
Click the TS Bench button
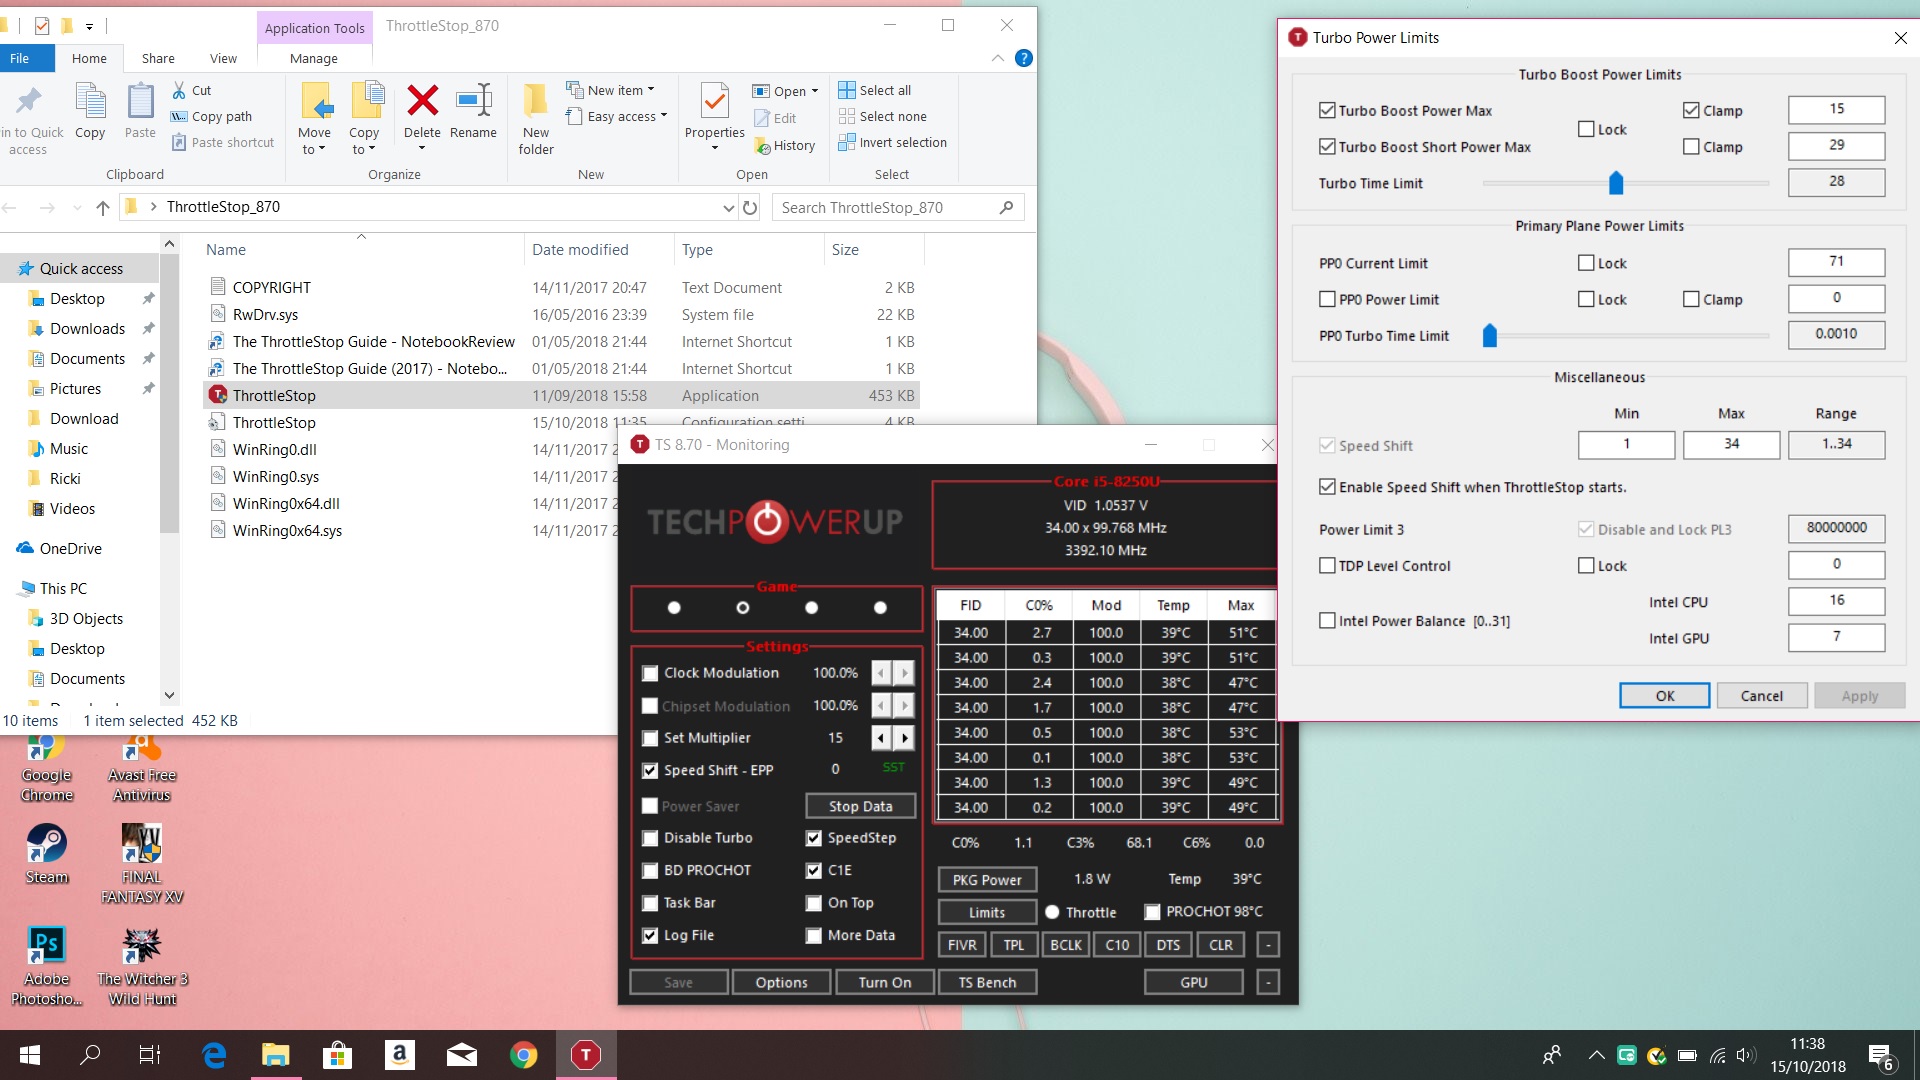(987, 982)
